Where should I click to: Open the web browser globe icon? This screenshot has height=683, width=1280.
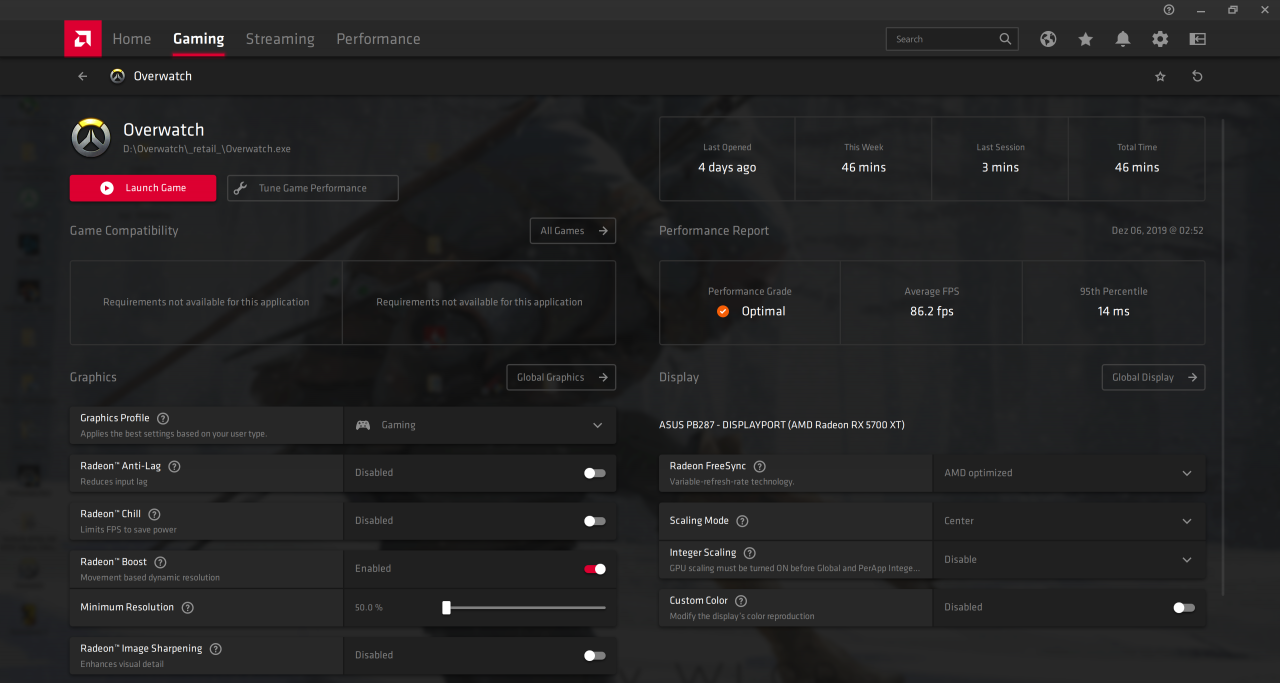[x=1048, y=39]
